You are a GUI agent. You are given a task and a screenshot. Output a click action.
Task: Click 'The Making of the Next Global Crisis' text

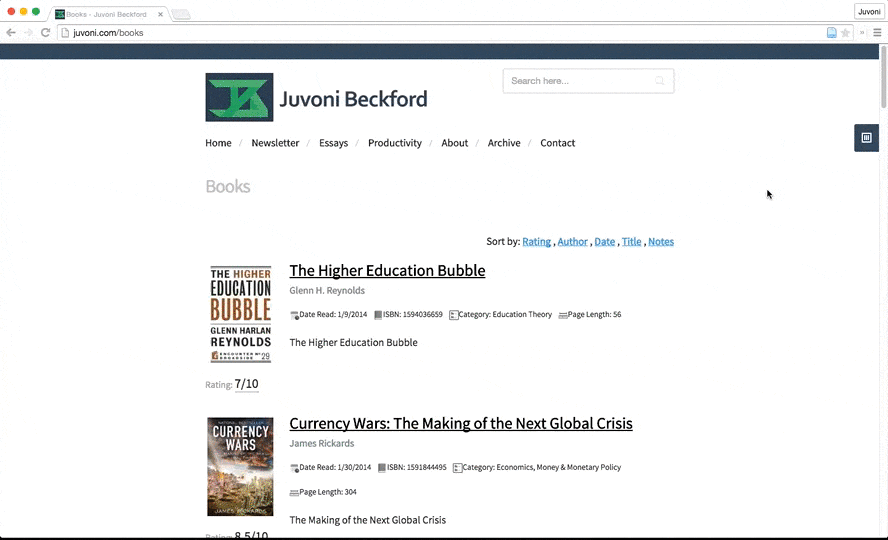pos(368,520)
